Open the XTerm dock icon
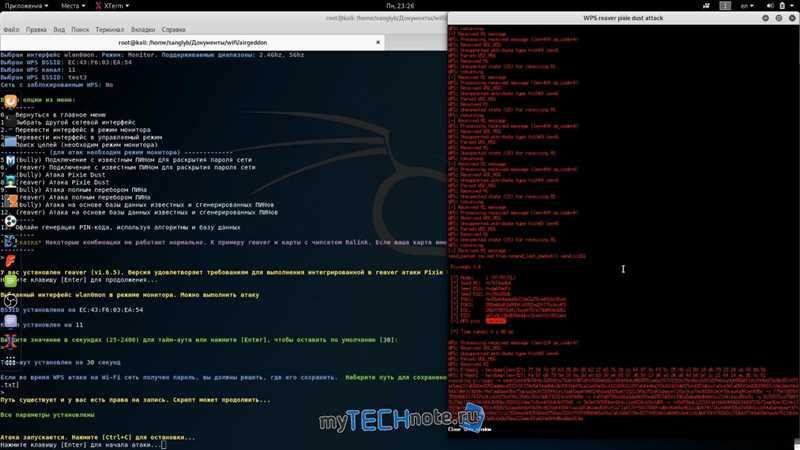 10,341
